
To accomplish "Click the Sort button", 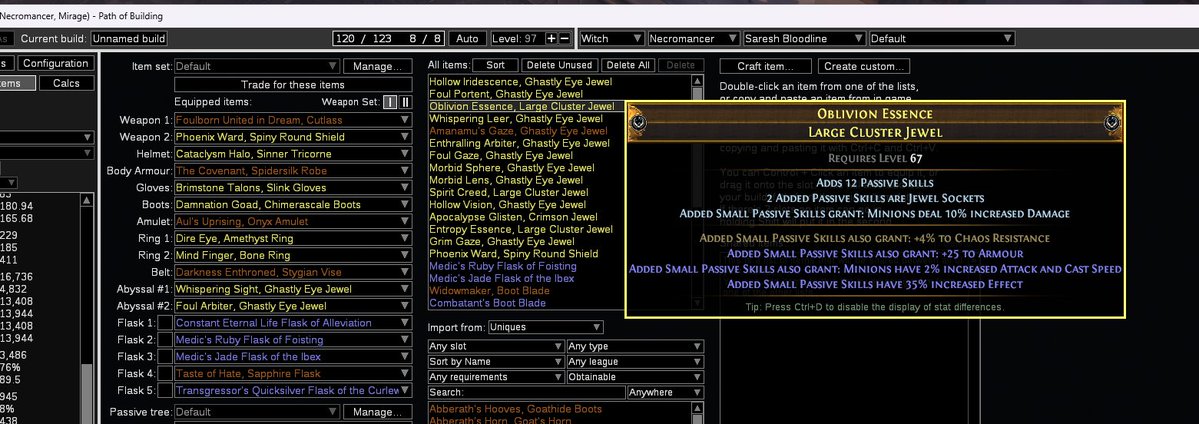I will tap(496, 65).
